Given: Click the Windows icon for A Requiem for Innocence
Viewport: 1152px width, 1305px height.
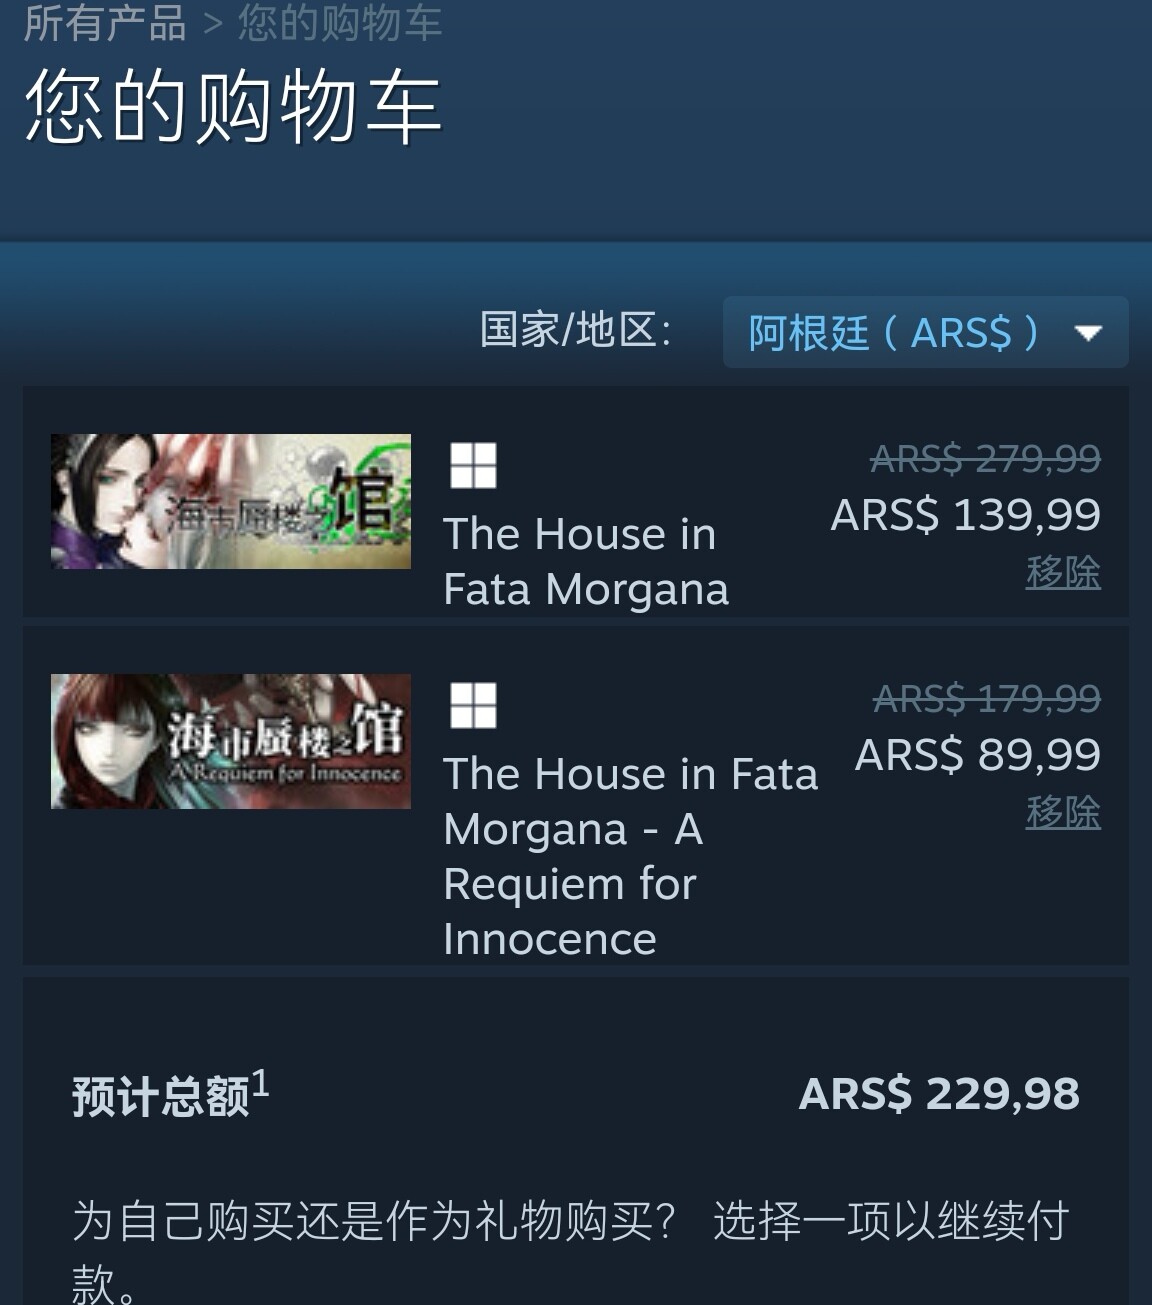Looking at the screenshot, I should click(473, 705).
